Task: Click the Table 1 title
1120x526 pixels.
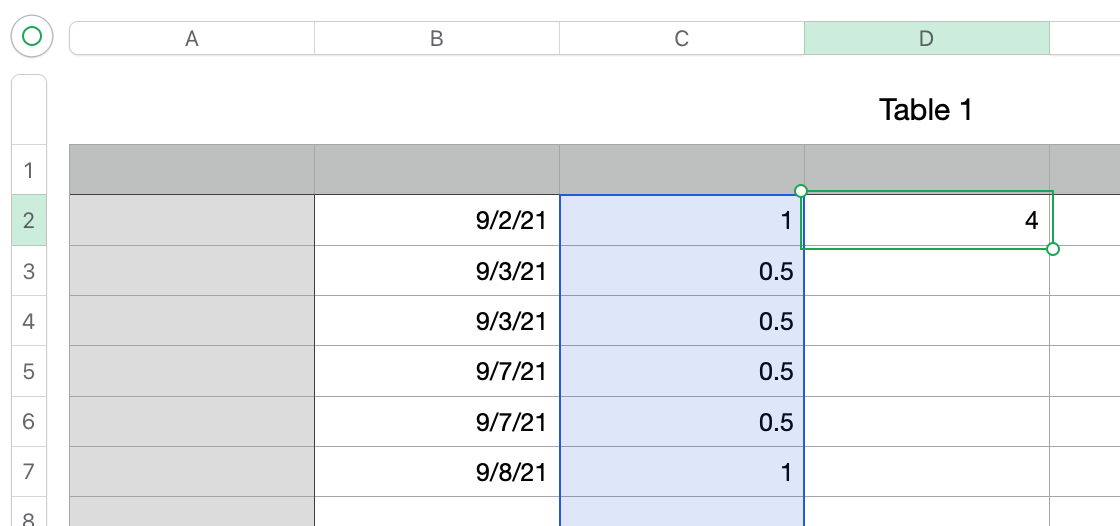Action: click(925, 110)
